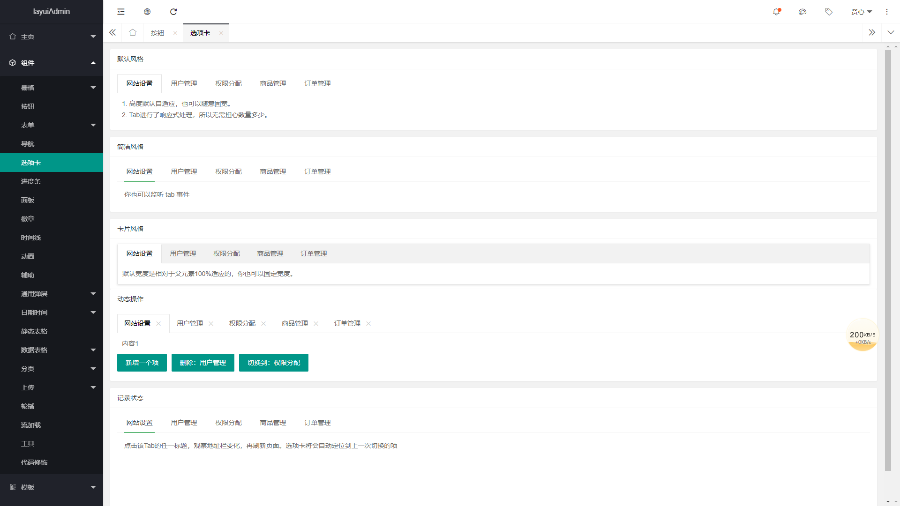Select 权限分配 tab under 卡片风格
Screen dimensions: 900x506
227,254
